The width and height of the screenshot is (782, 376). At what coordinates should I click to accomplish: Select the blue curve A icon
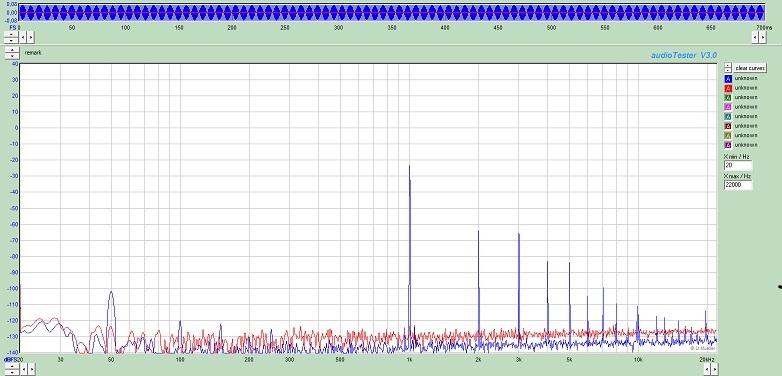[x=728, y=78]
